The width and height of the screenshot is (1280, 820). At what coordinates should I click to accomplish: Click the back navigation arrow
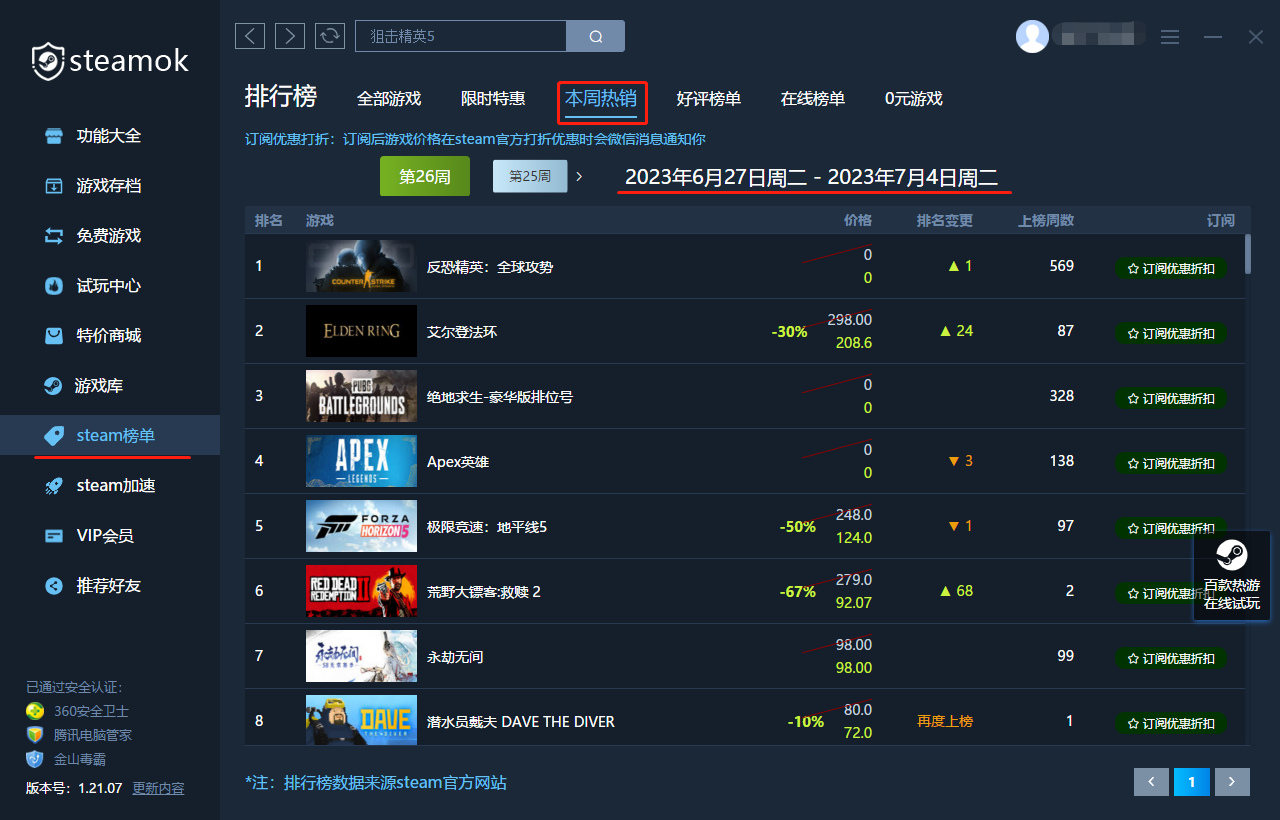(x=250, y=36)
